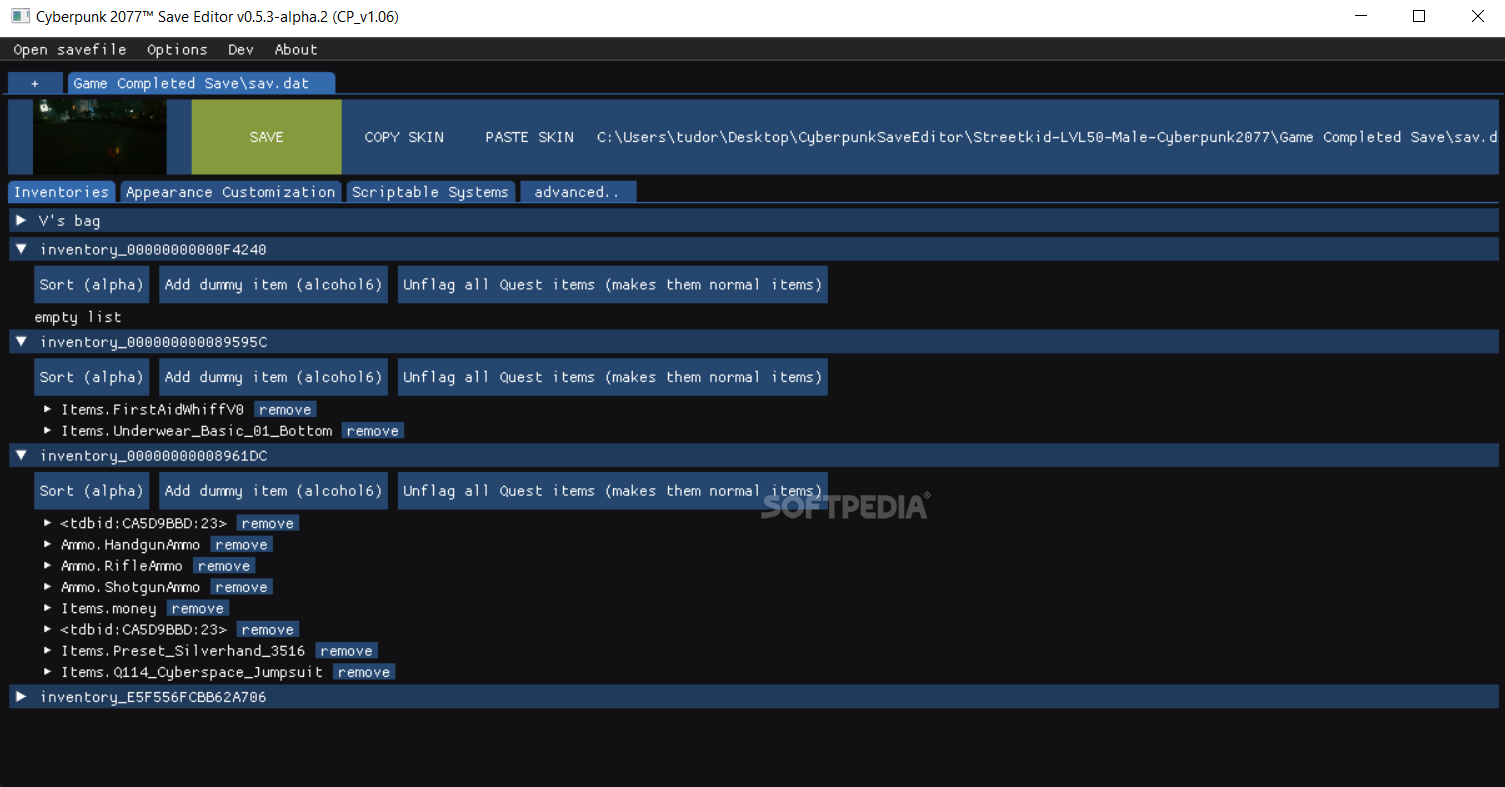Click Sort (alpha) under inventory_000000000089595C
The height and width of the screenshot is (787, 1505).
coord(92,377)
